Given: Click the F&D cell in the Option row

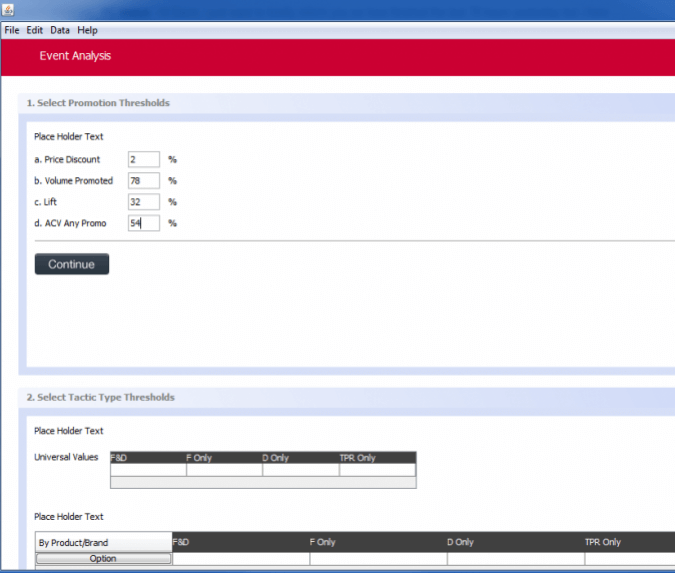Looking at the screenshot, I should pyautogui.click(x=241, y=559).
